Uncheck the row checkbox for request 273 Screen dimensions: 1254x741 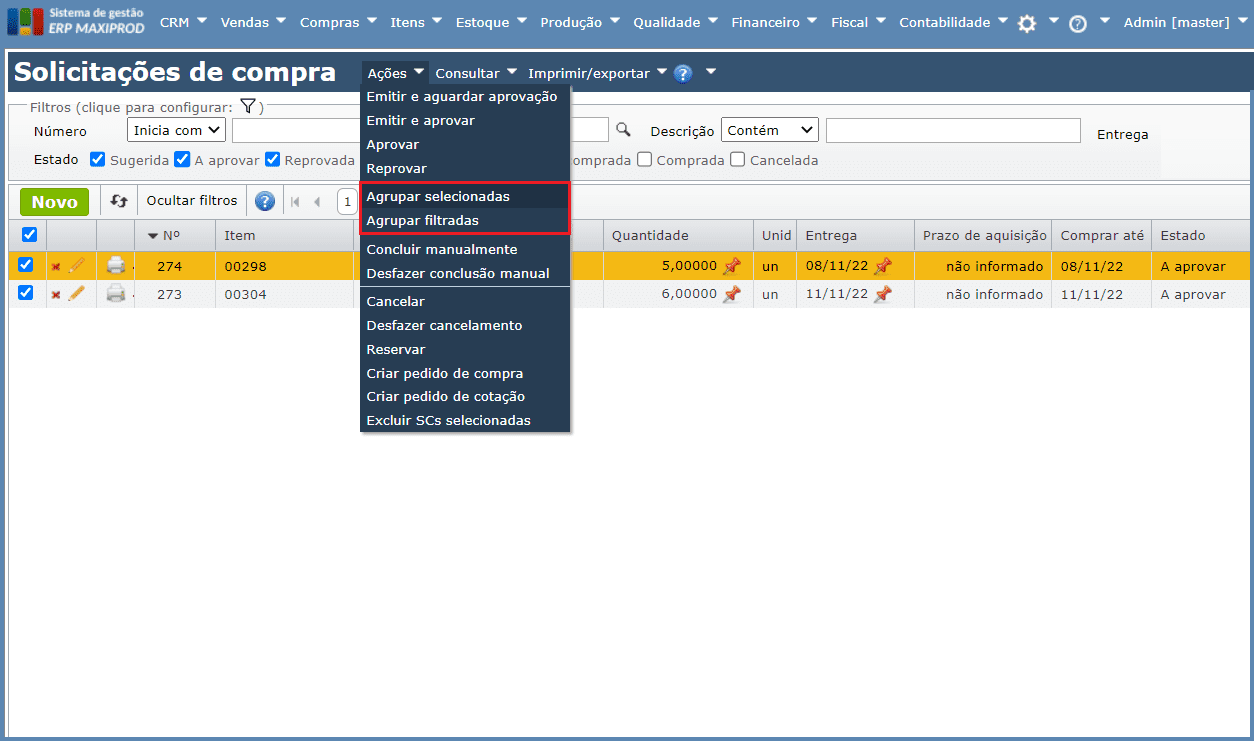(26, 293)
